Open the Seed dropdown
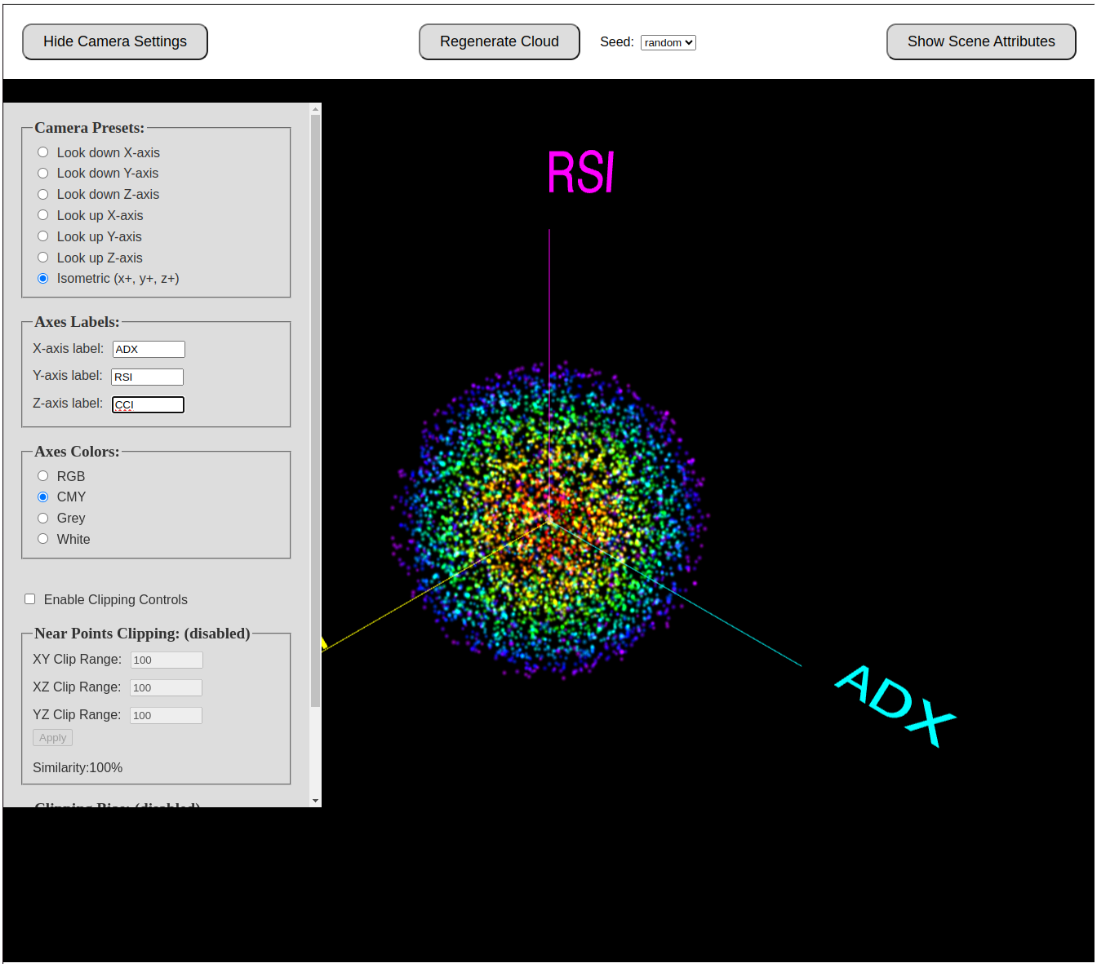This screenshot has width=1098, height=964. point(668,43)
